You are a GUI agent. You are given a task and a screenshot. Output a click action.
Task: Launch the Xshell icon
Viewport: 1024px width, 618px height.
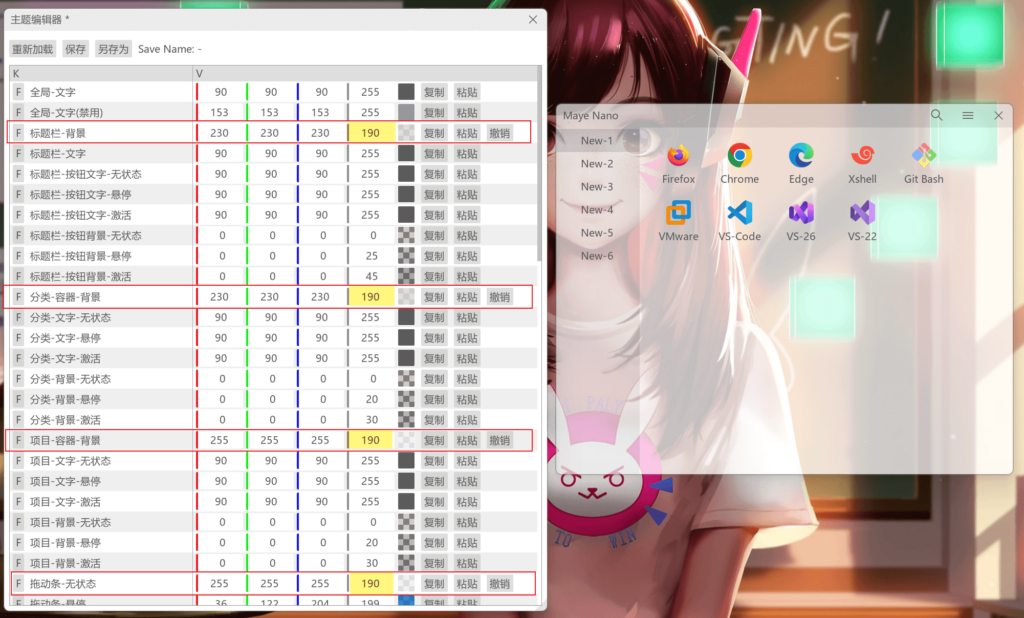click(862, 156)
